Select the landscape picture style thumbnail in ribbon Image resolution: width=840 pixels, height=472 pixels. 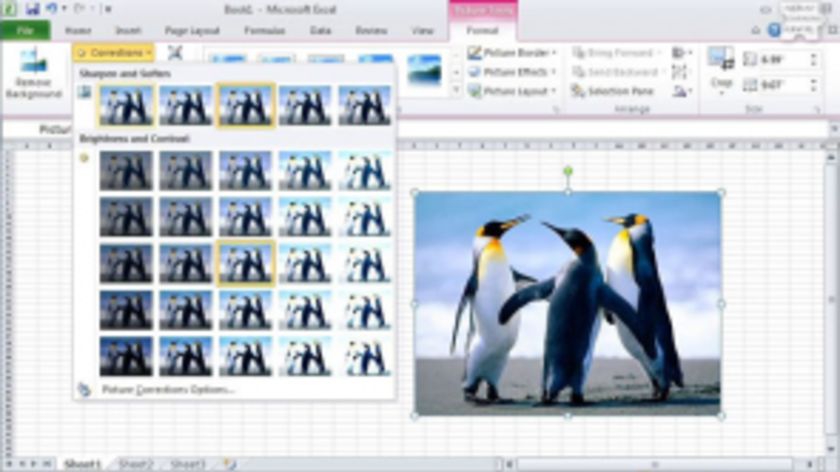coord(424,71)
